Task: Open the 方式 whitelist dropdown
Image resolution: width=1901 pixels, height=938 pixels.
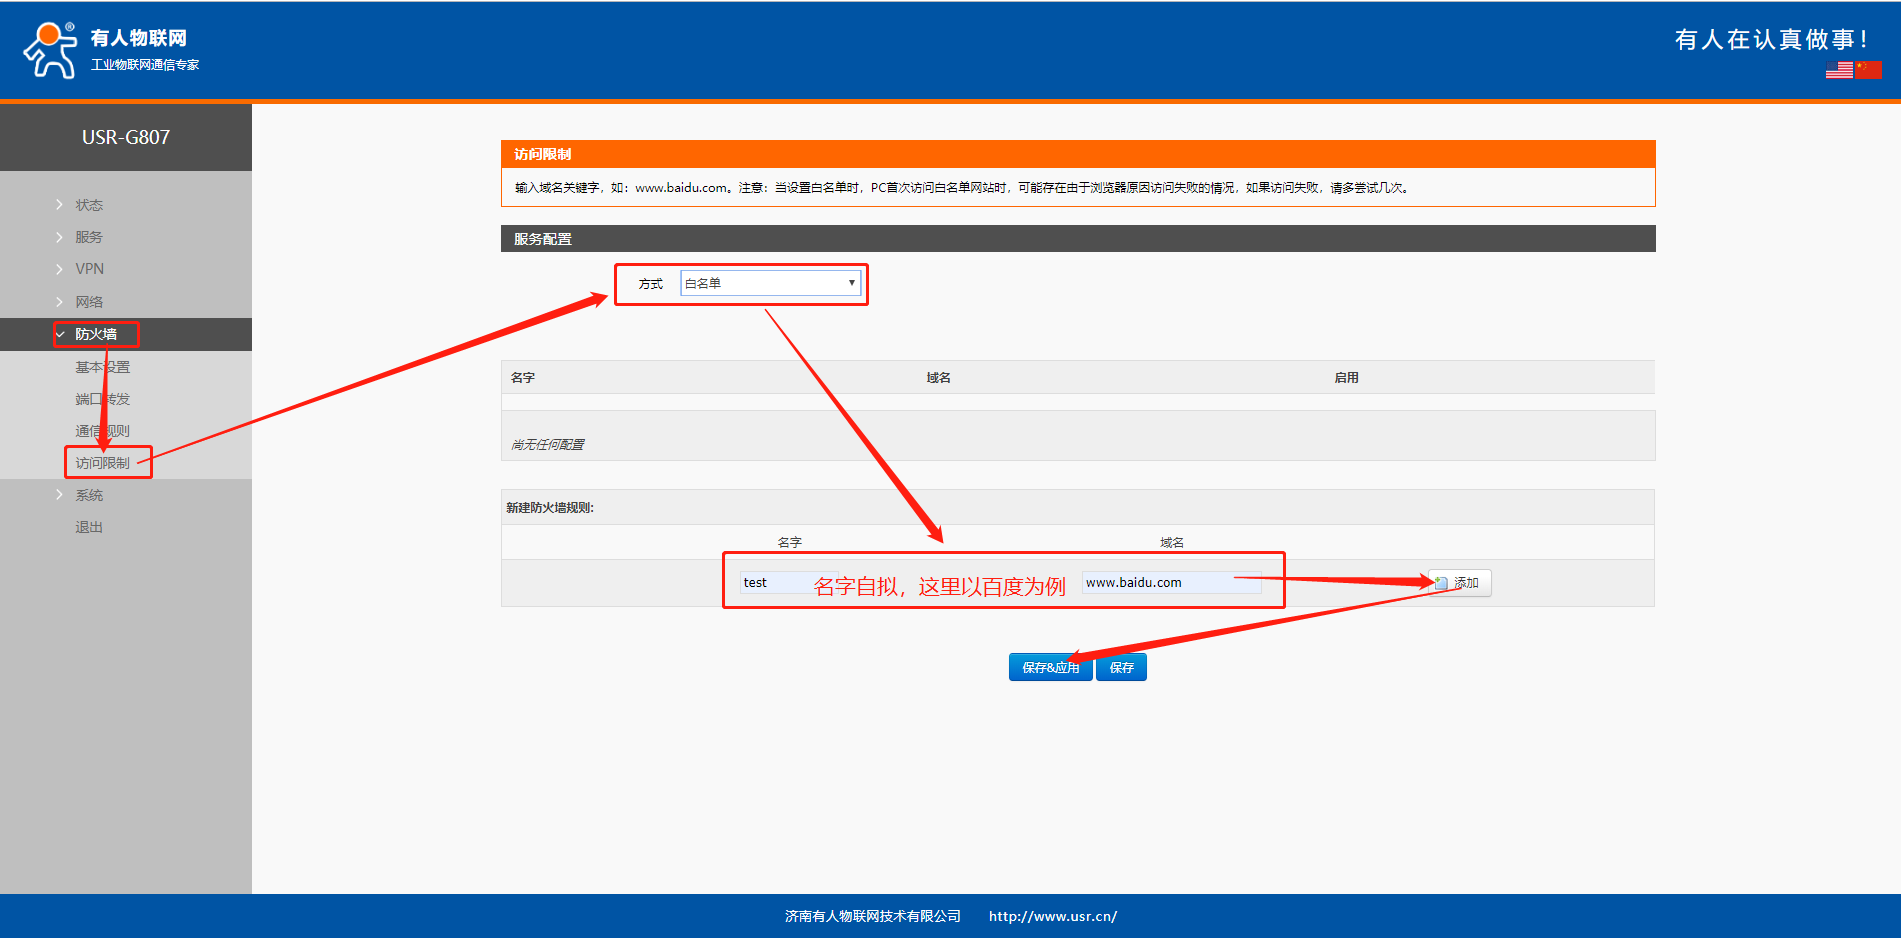Action: pyautogui.click(x=770, y=284)
